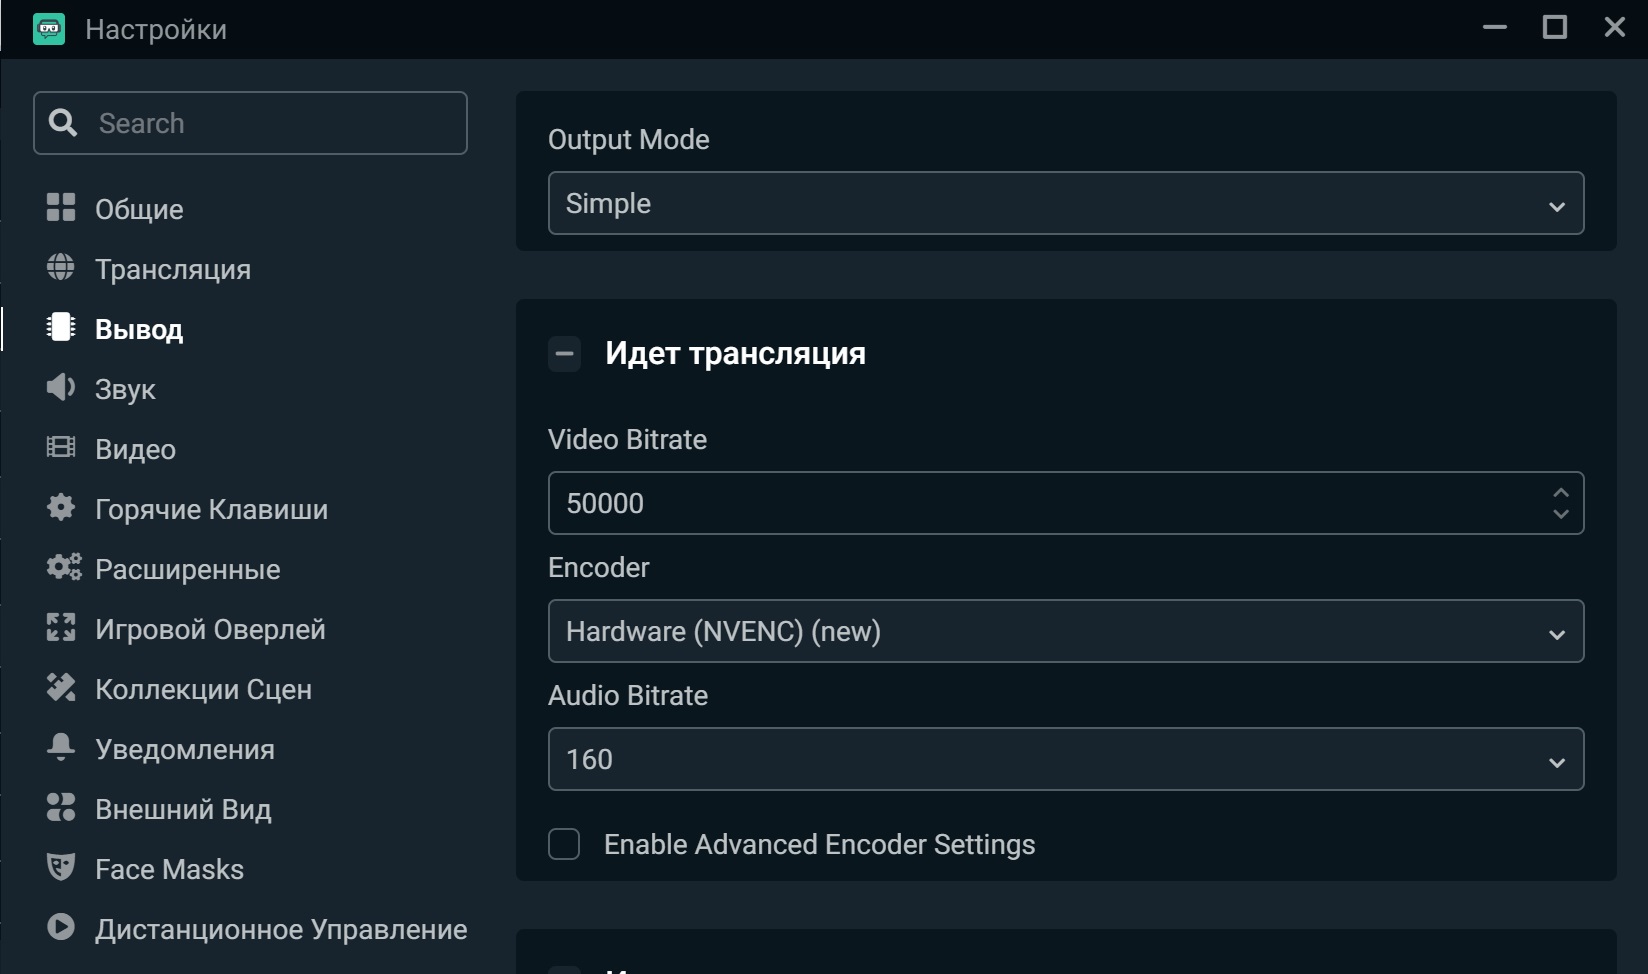Click the Уведомления bell icon
Image resolution: width=1648 pixels, height=974 pixels.
pos(61,748)
